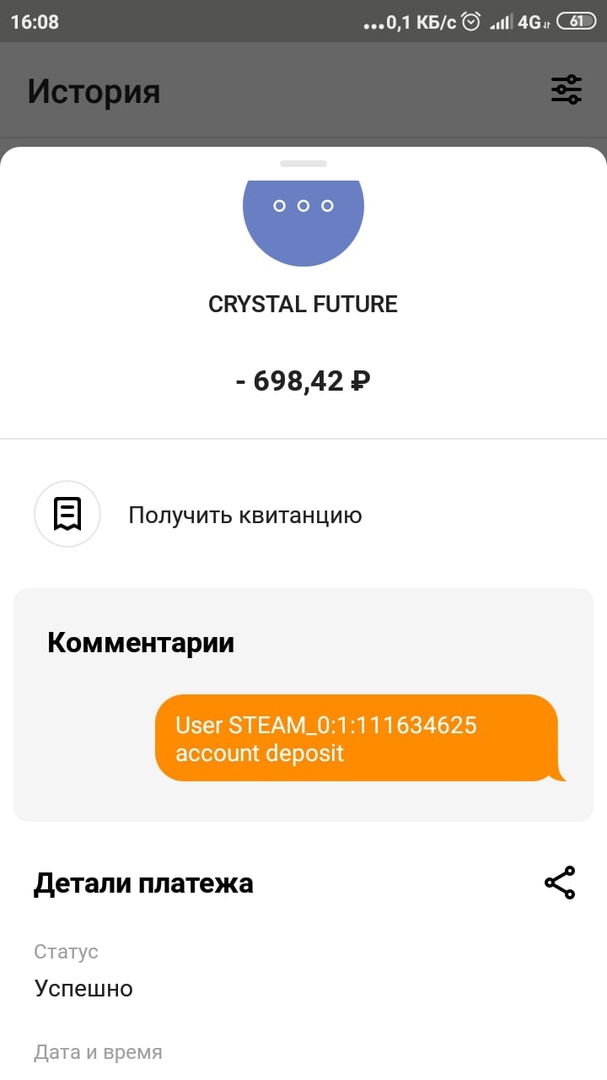Open the history filter settings icon
The width and height of the screenshot is (607, 1080).
[566, 90]
